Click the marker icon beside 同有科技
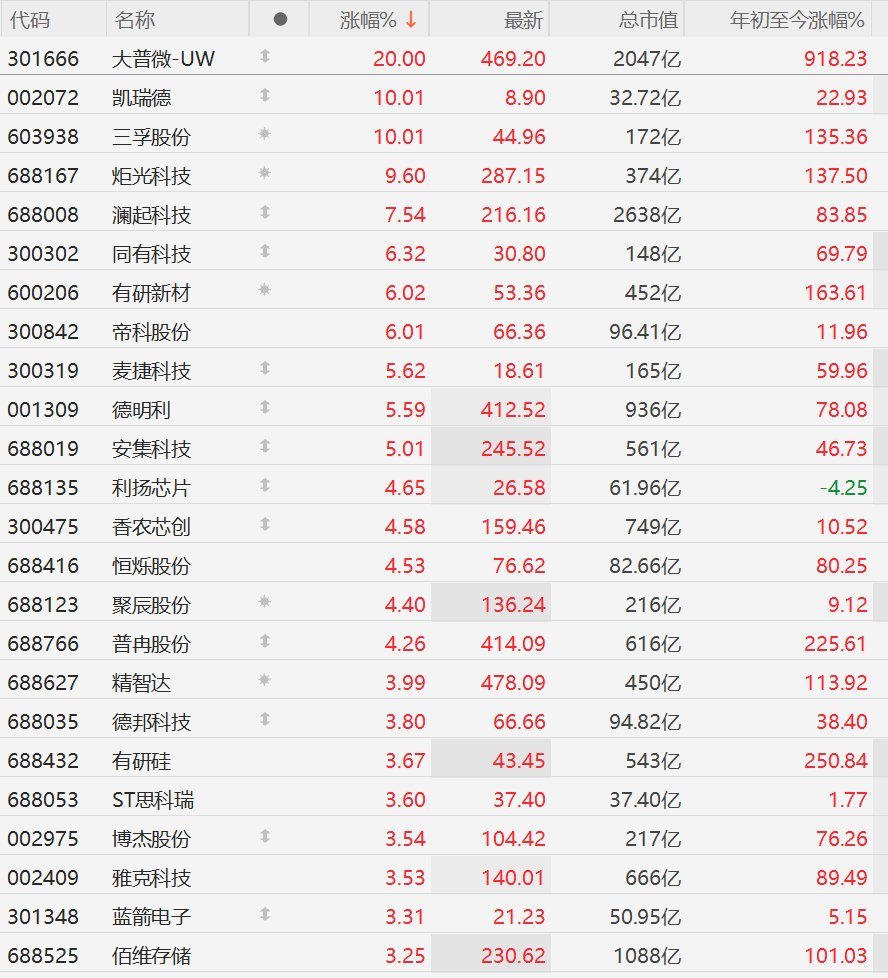The height and width of the screenshot is (978, 888). click(x=265, y=251)
